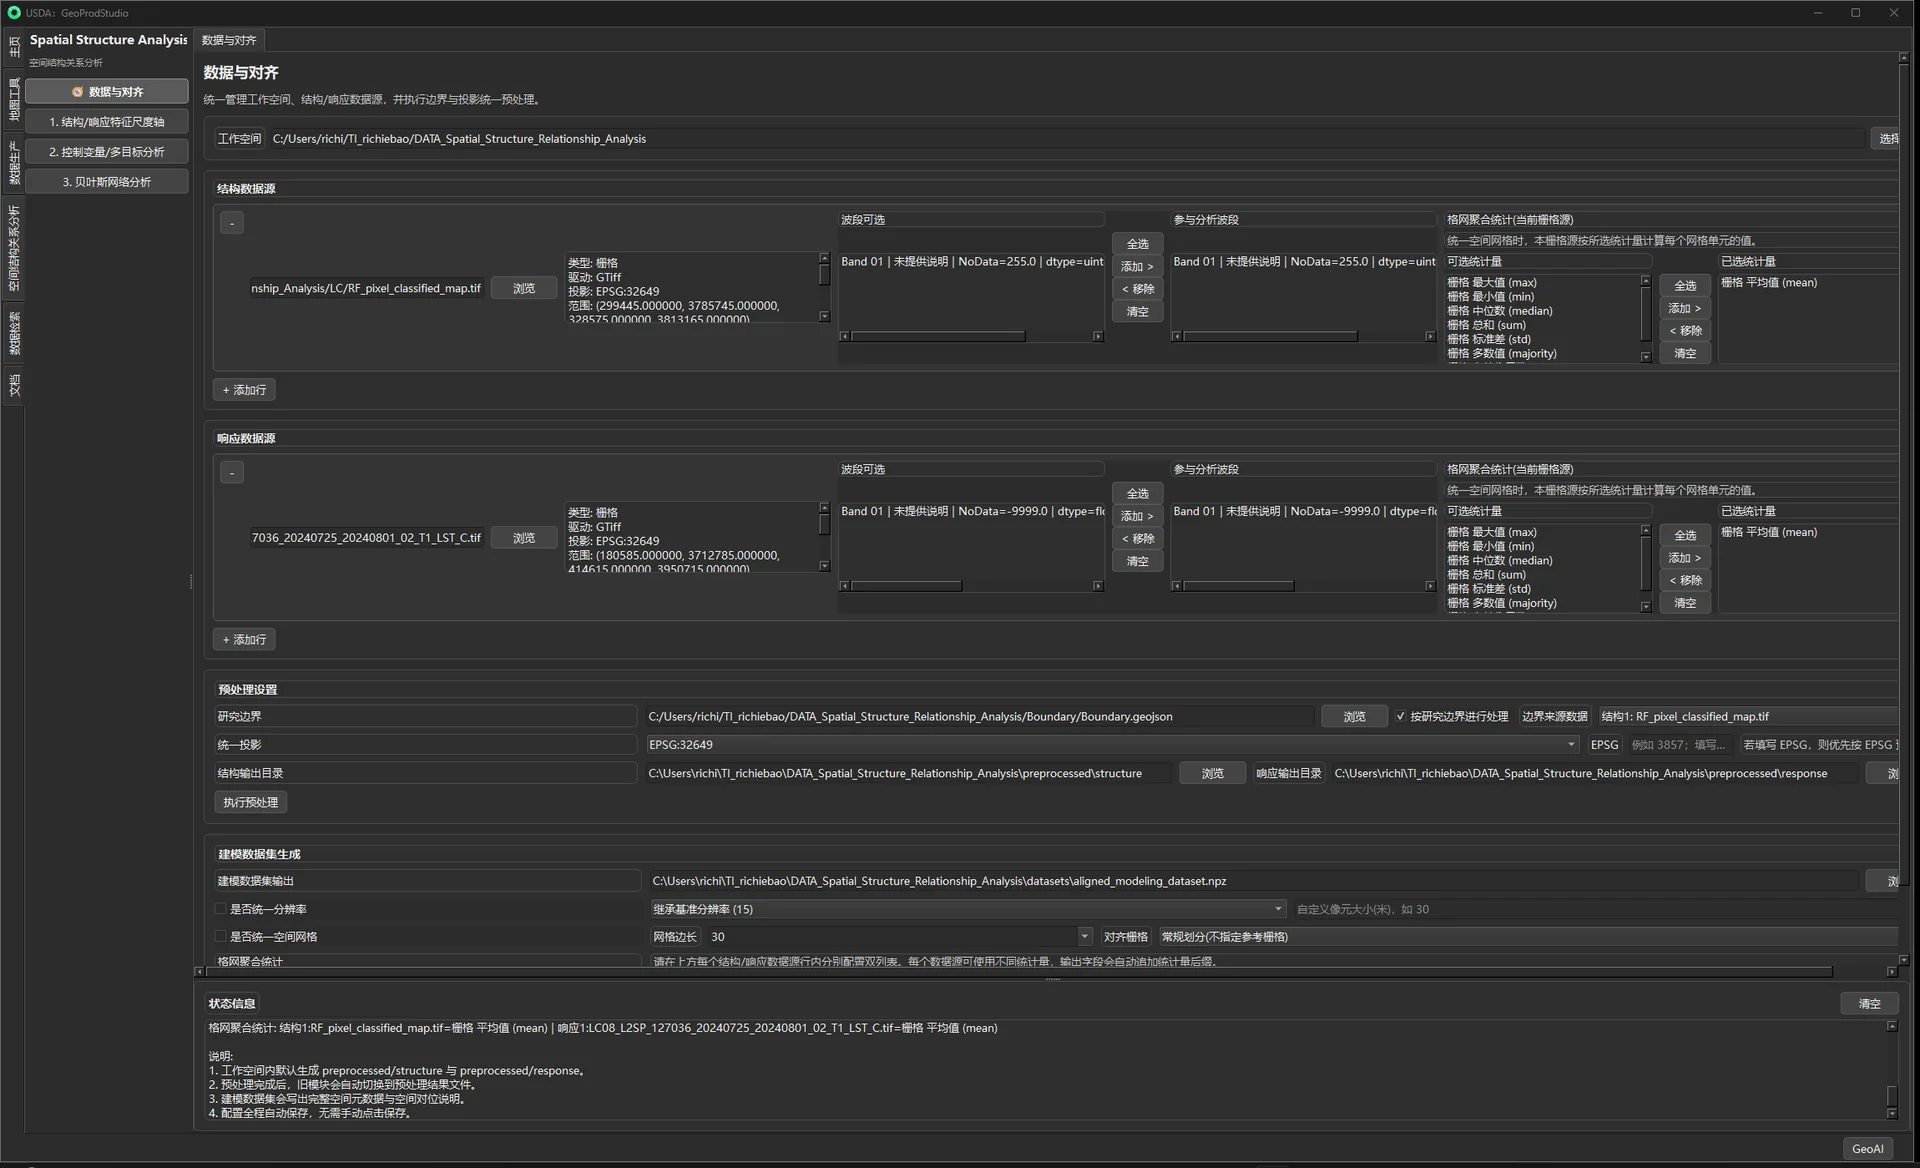Browse for LST_C.tif response raster file
The width and height of the screenshot is (1920, 1168).
tap(524, 538)
